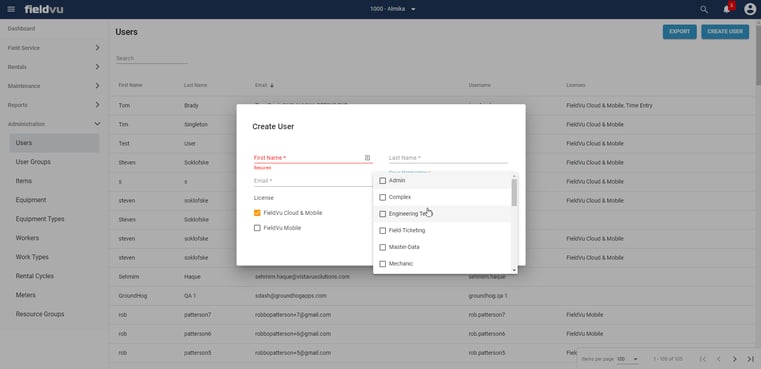Check the Mechanic role checkbox
761x369 pixels.
382,264
